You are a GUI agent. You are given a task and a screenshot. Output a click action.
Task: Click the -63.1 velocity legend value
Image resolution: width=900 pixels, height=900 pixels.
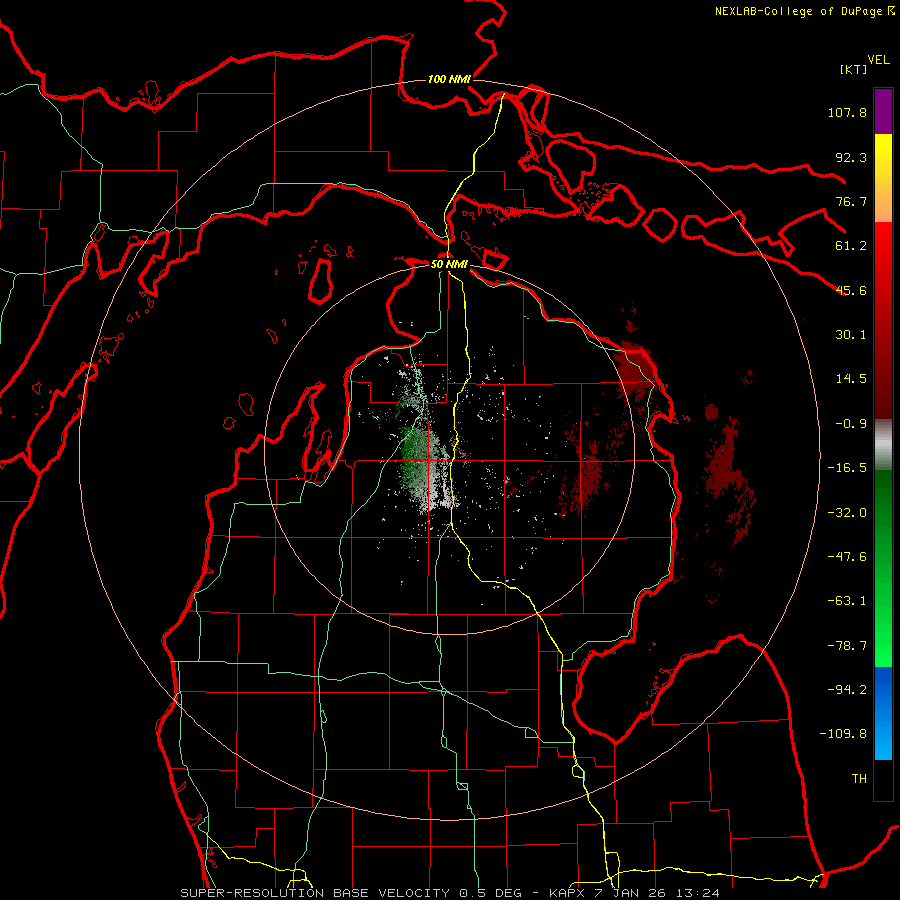pyautogui.click(x=847, y=601)
